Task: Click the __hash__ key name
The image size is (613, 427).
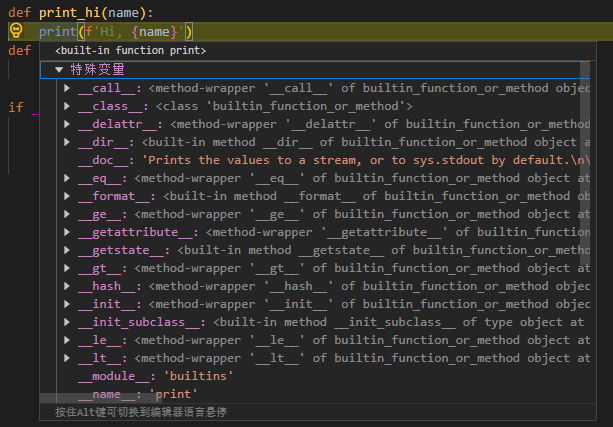Action: (106, 286)
